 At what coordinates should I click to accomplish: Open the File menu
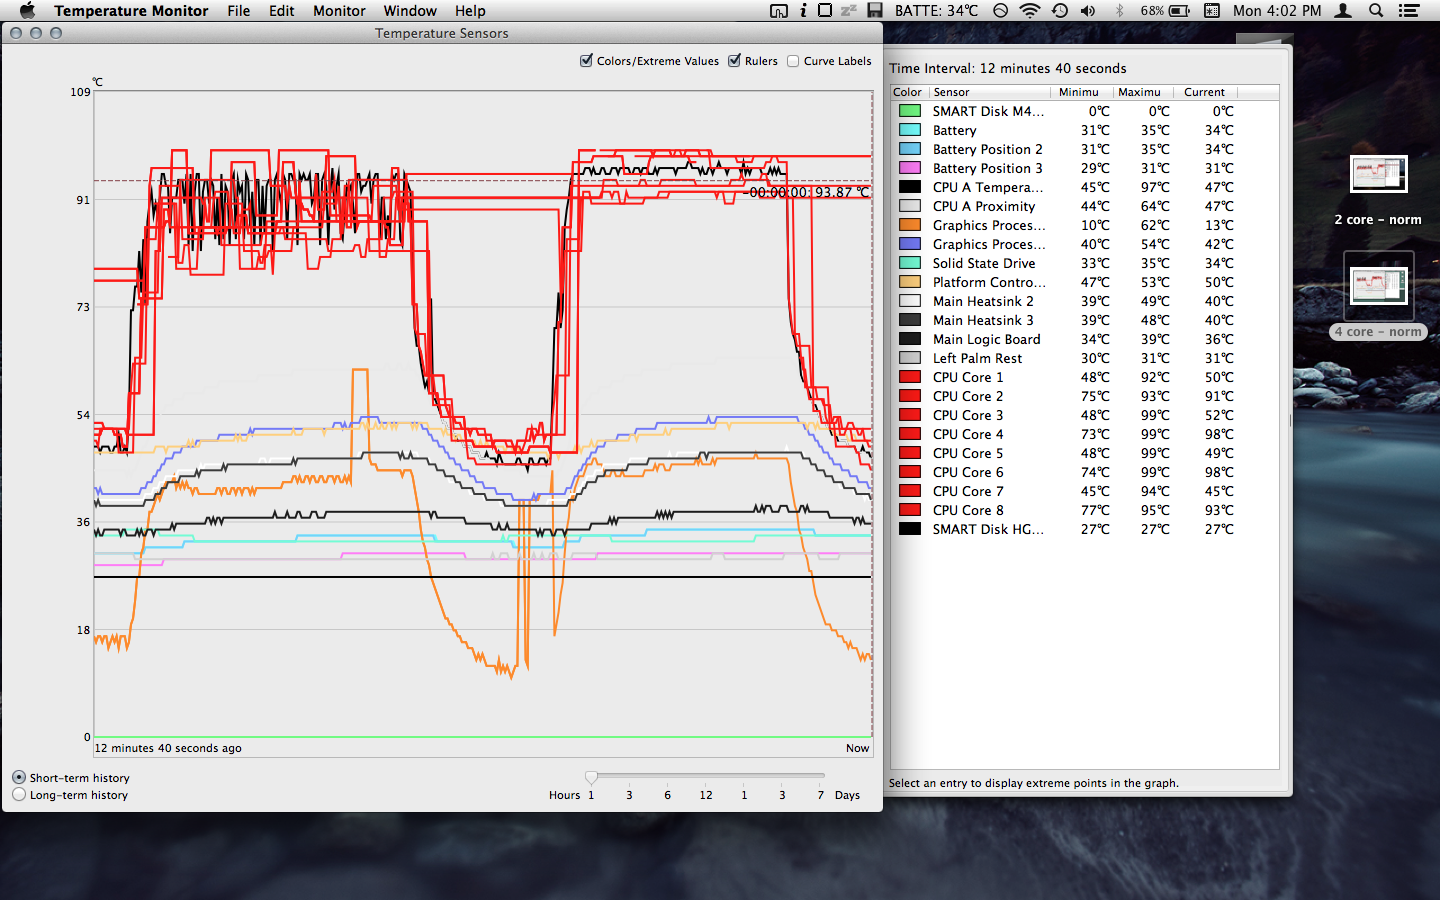pyautogui.click(x=238, y=11)
